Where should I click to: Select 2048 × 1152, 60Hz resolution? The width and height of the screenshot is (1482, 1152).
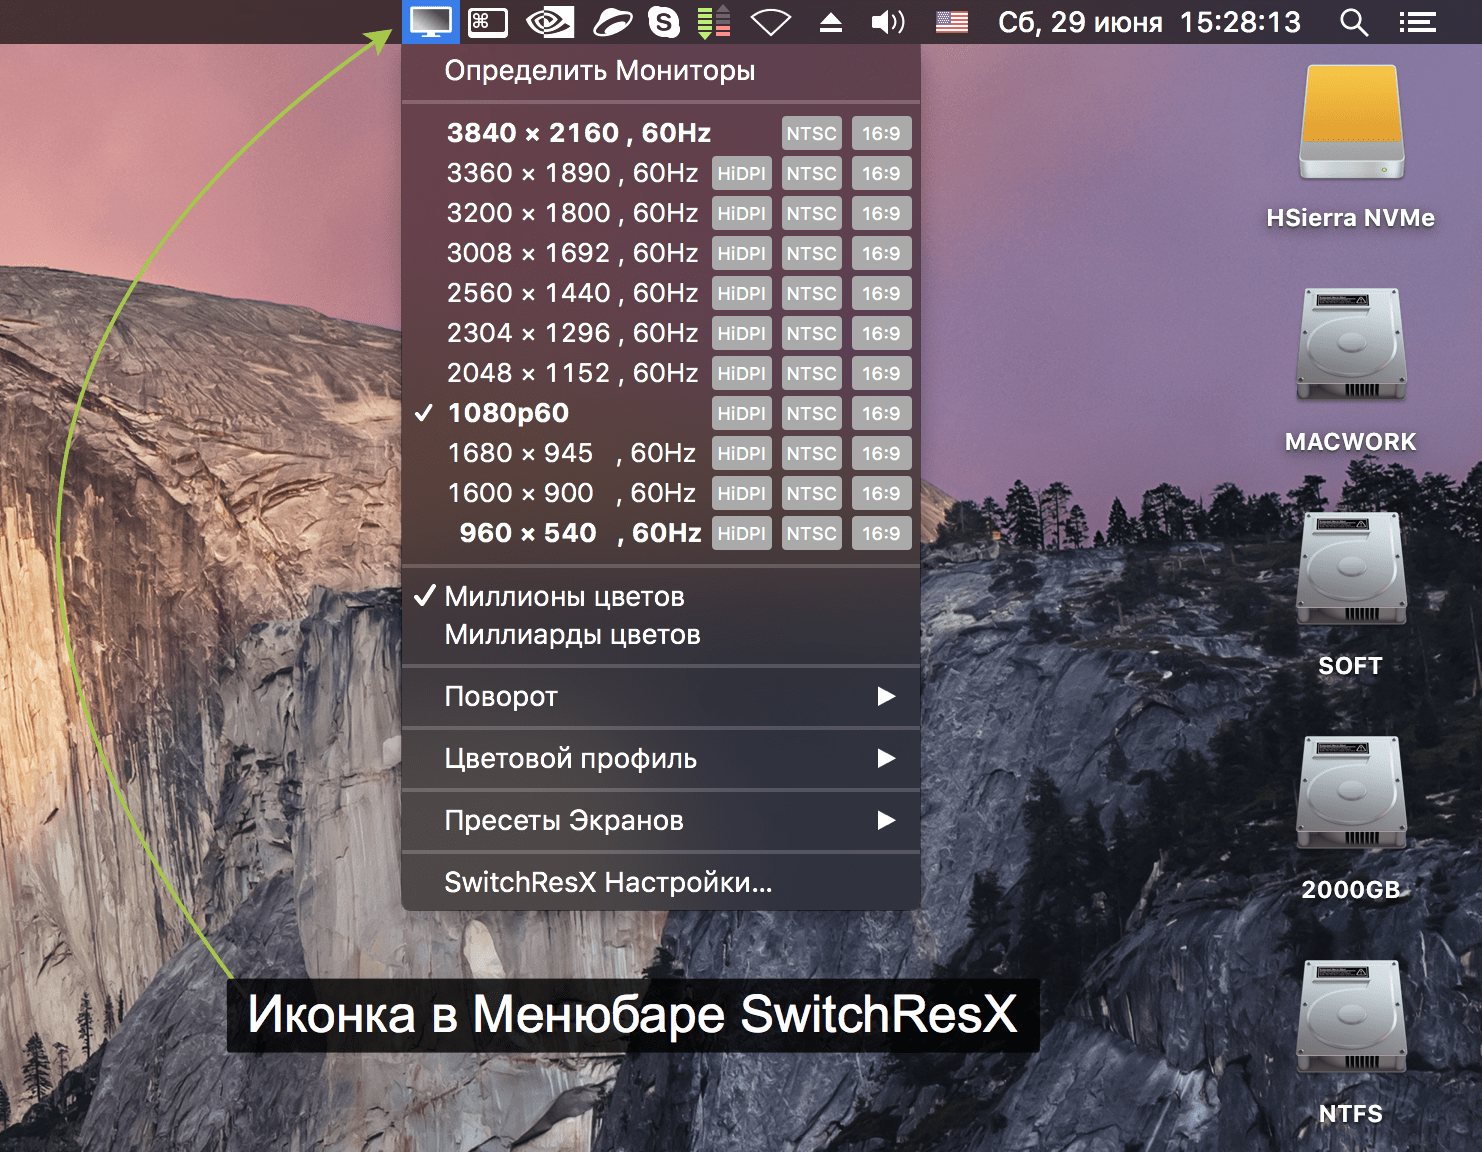(660, 373)
